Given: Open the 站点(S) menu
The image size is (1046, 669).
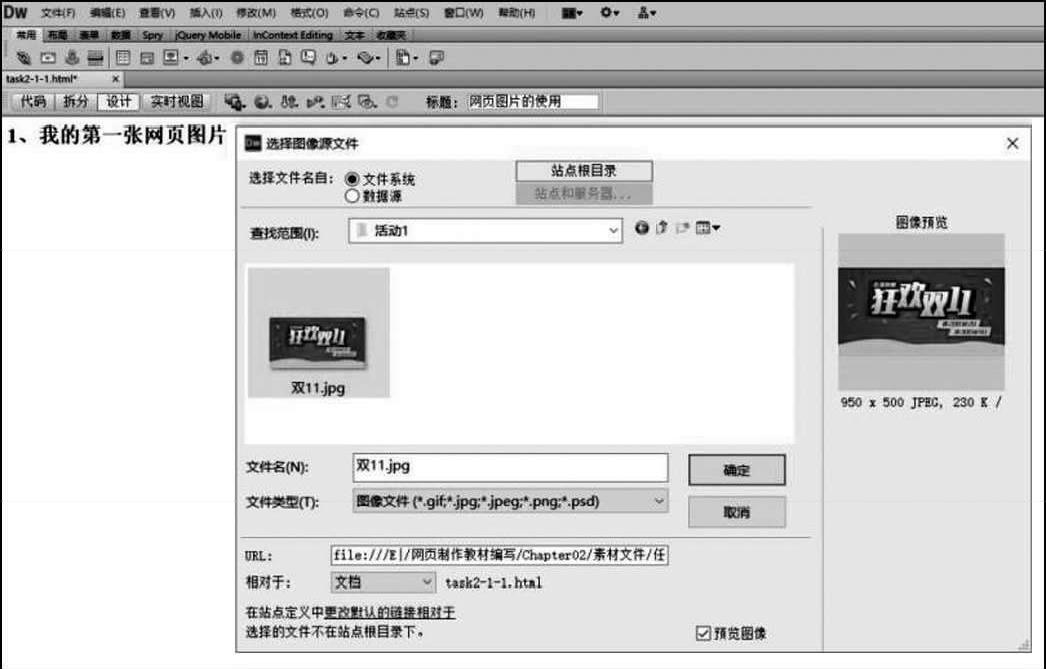Looking at the screenshot, I should (412, 13).
